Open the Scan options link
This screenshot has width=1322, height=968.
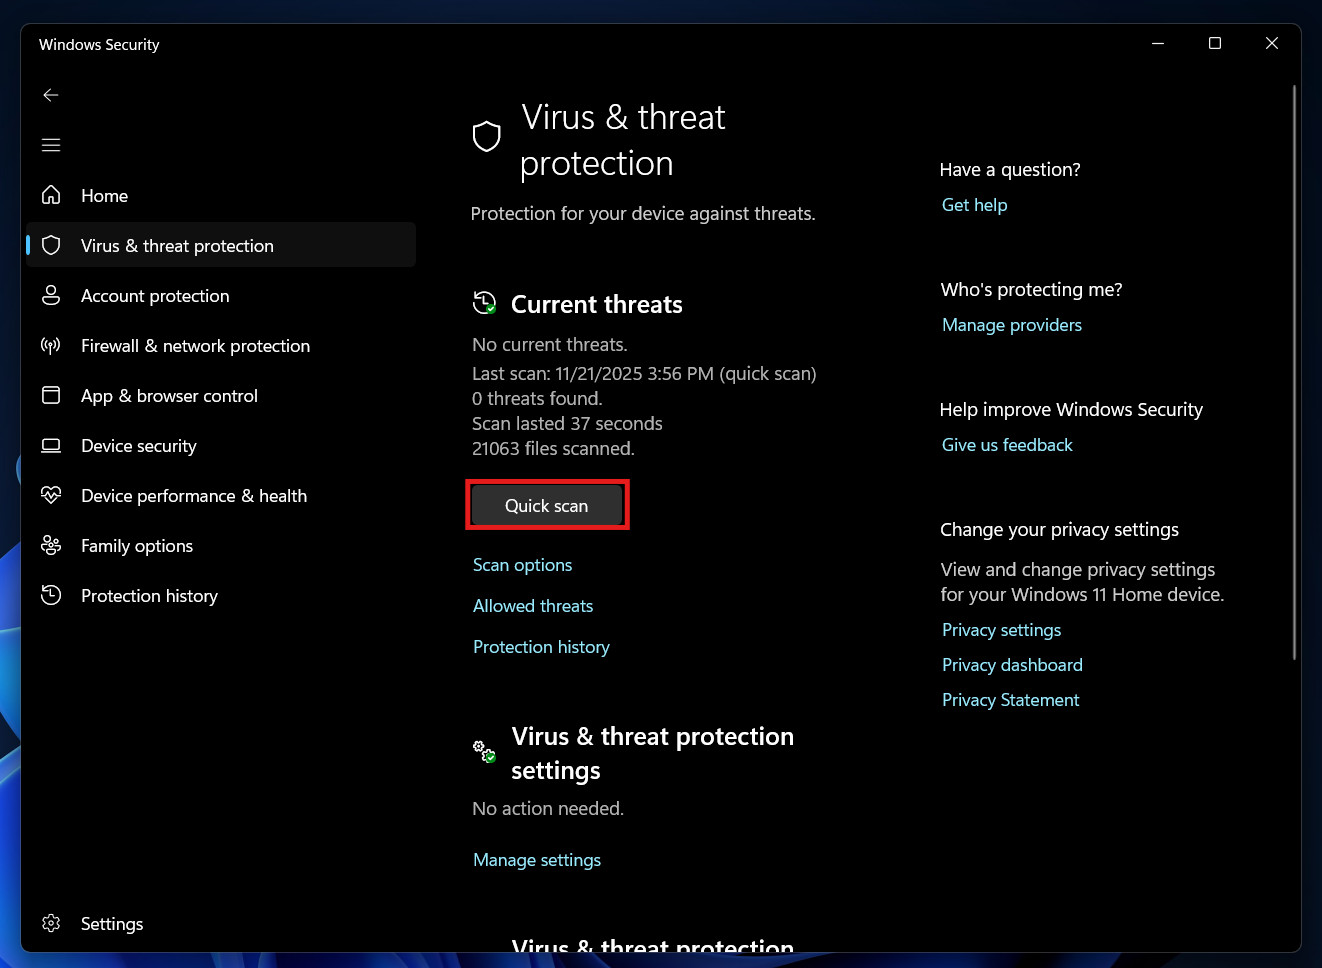522,565
